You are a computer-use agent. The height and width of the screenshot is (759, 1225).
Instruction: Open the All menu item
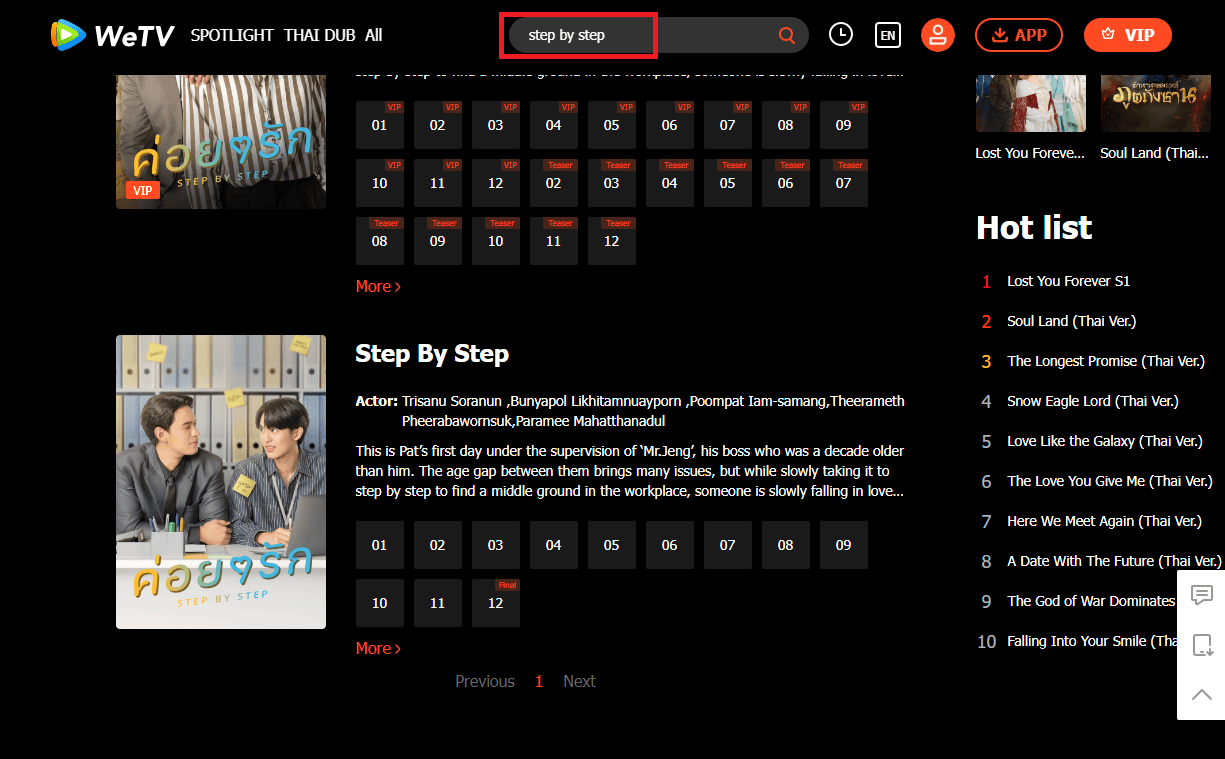click(373, 35)
